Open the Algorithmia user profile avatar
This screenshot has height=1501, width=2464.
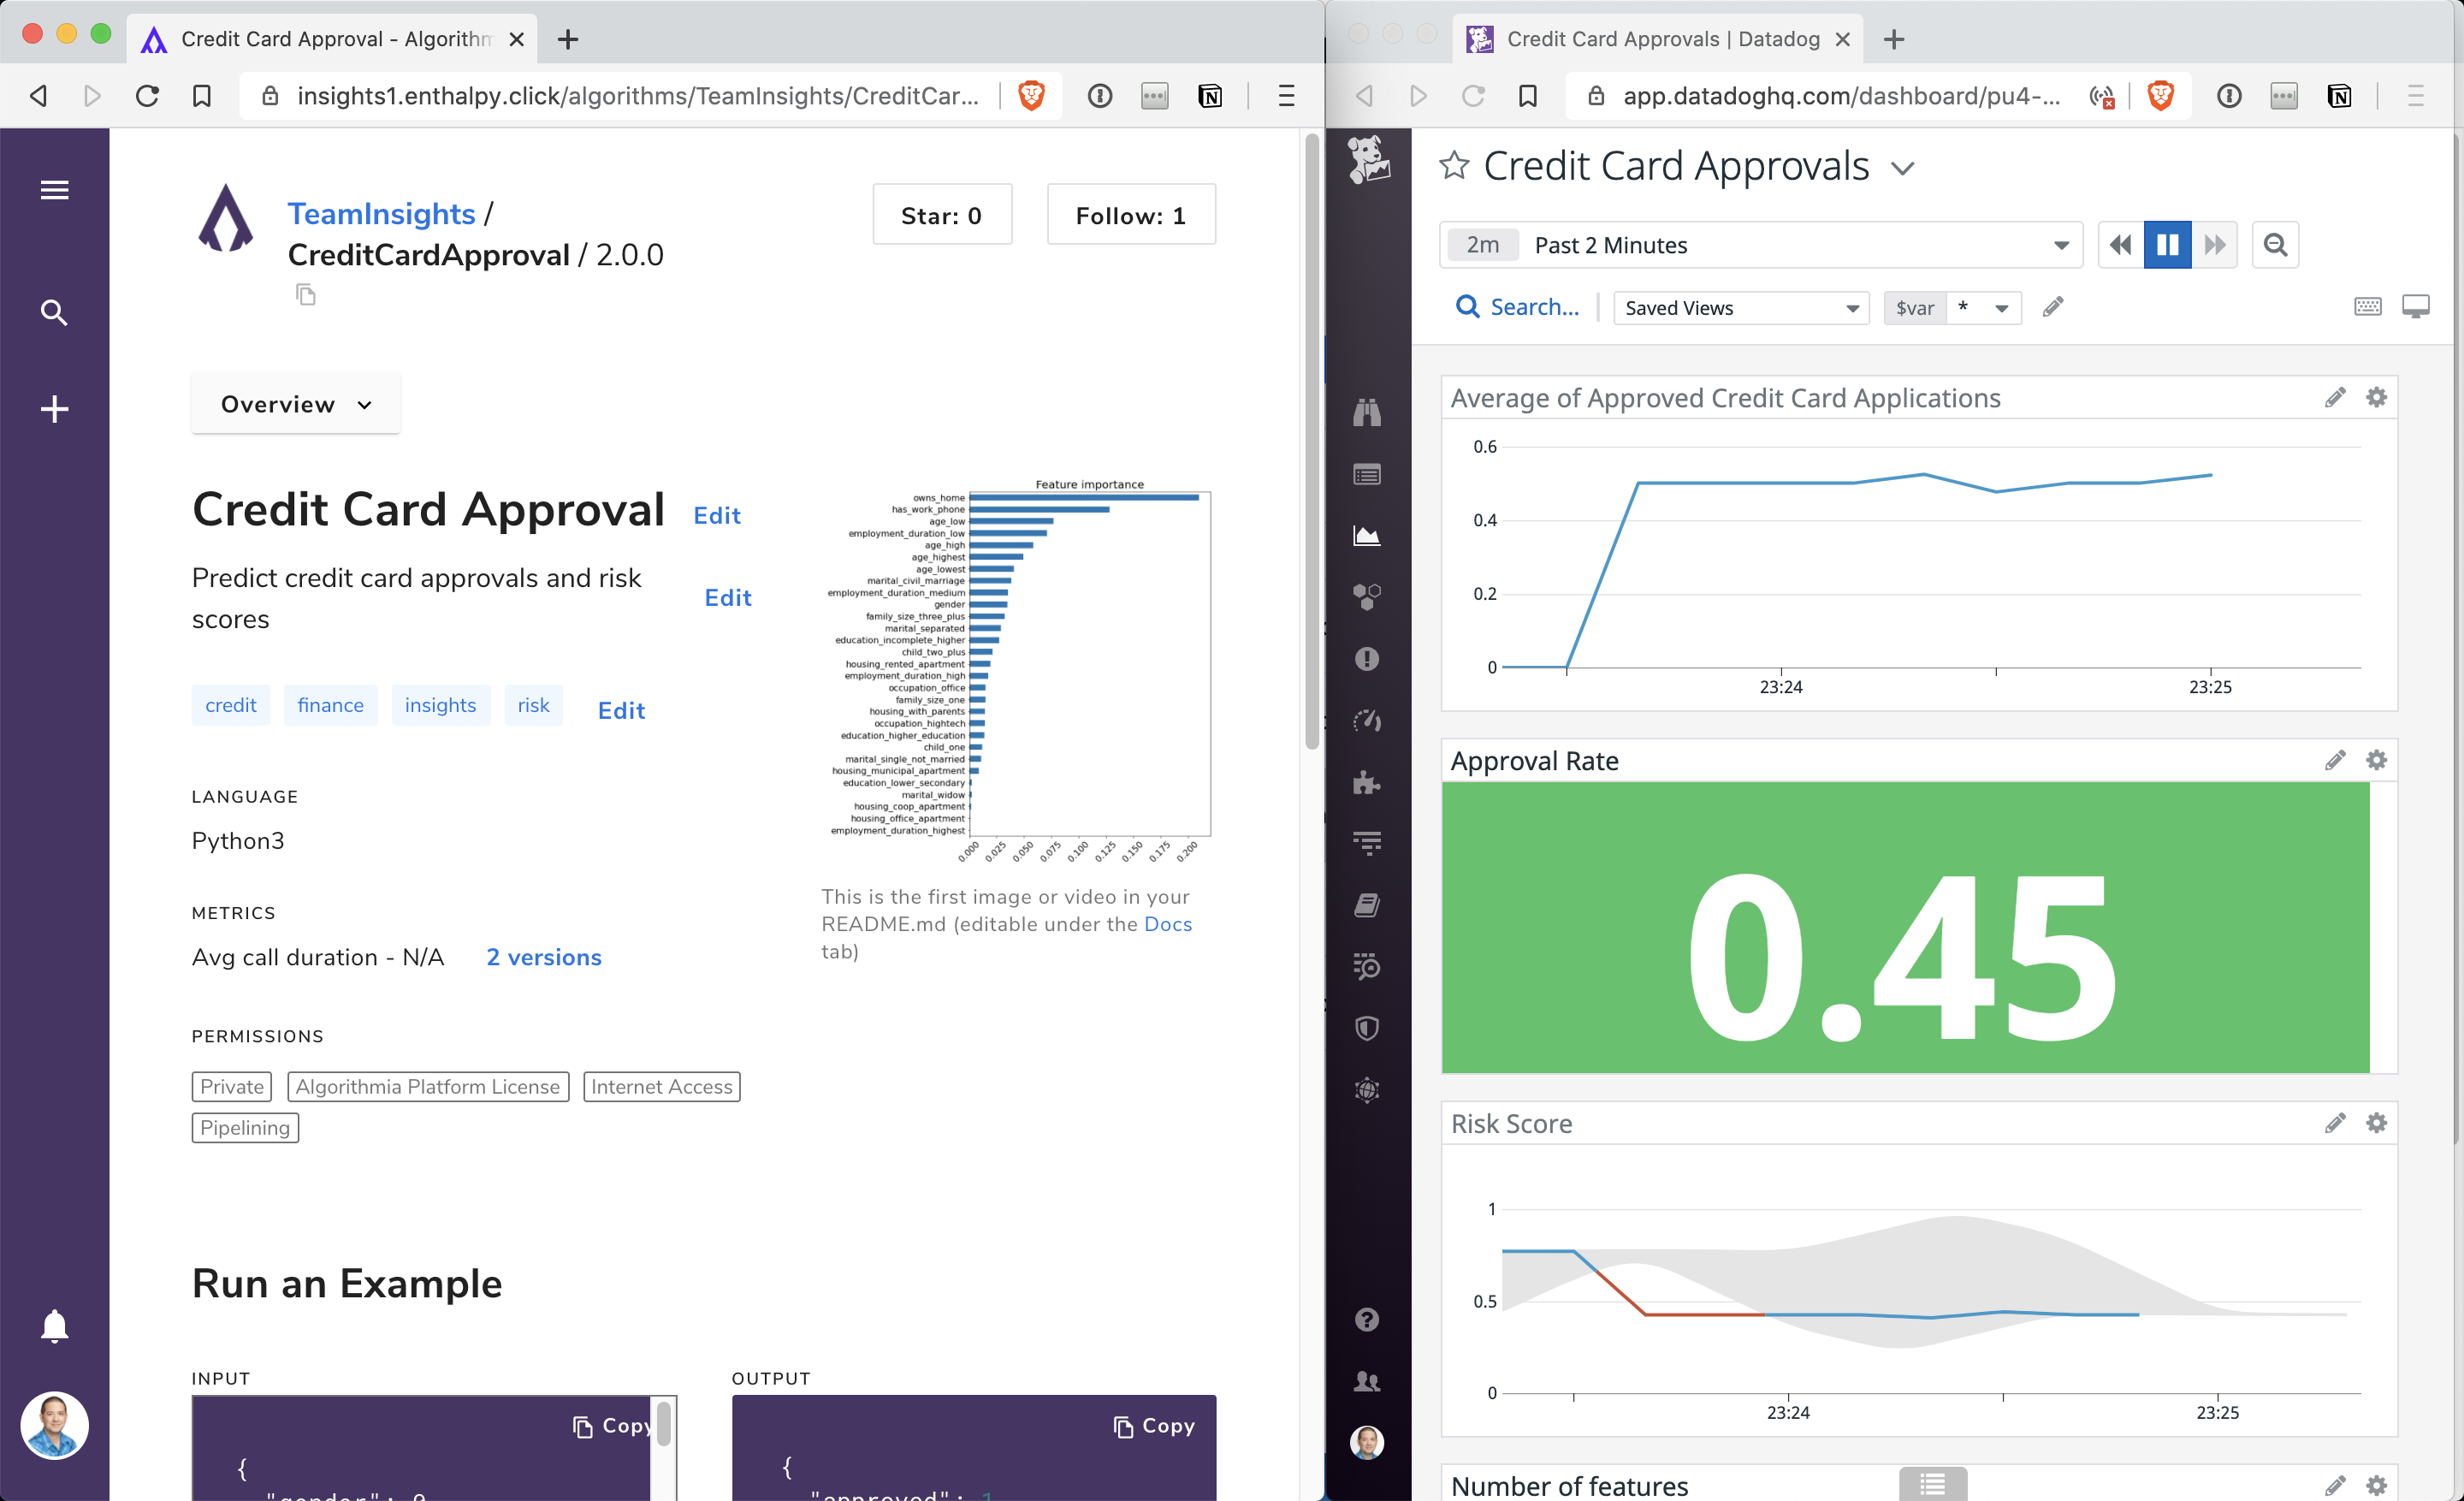pos(54,1425)
